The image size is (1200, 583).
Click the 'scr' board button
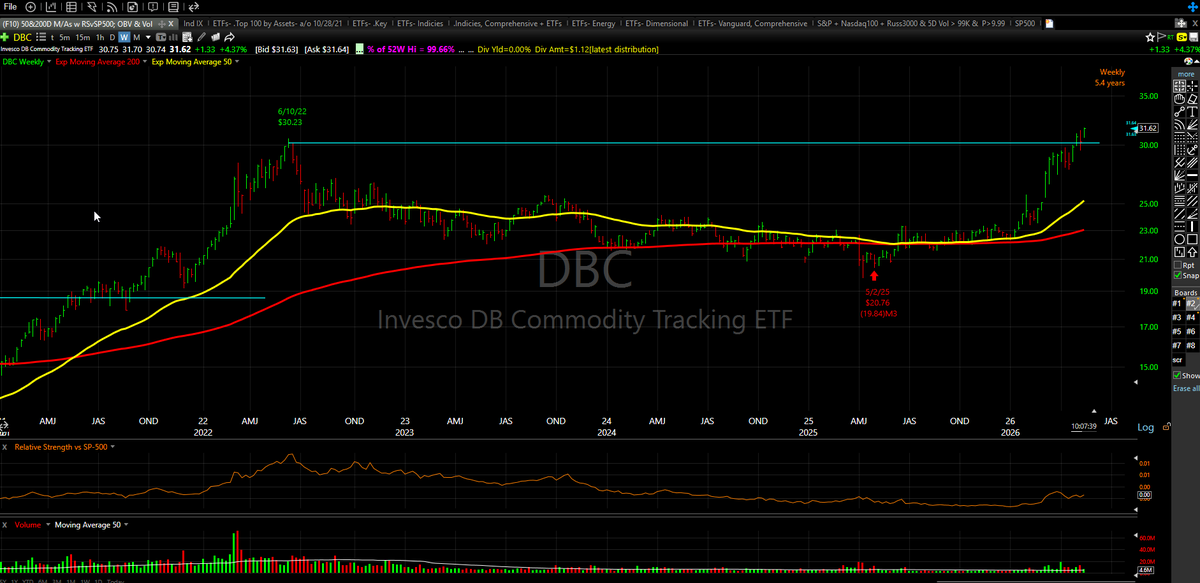point(1178,358)
